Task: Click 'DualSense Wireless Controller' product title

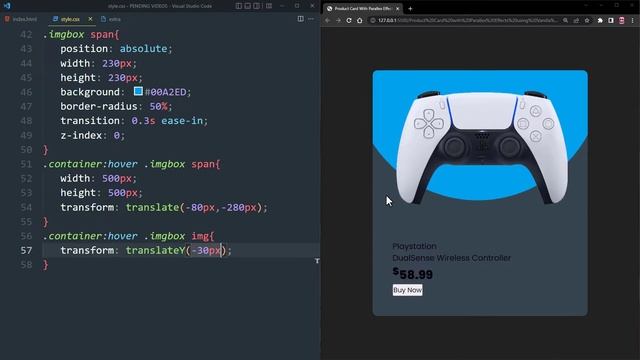Action: 451,258
